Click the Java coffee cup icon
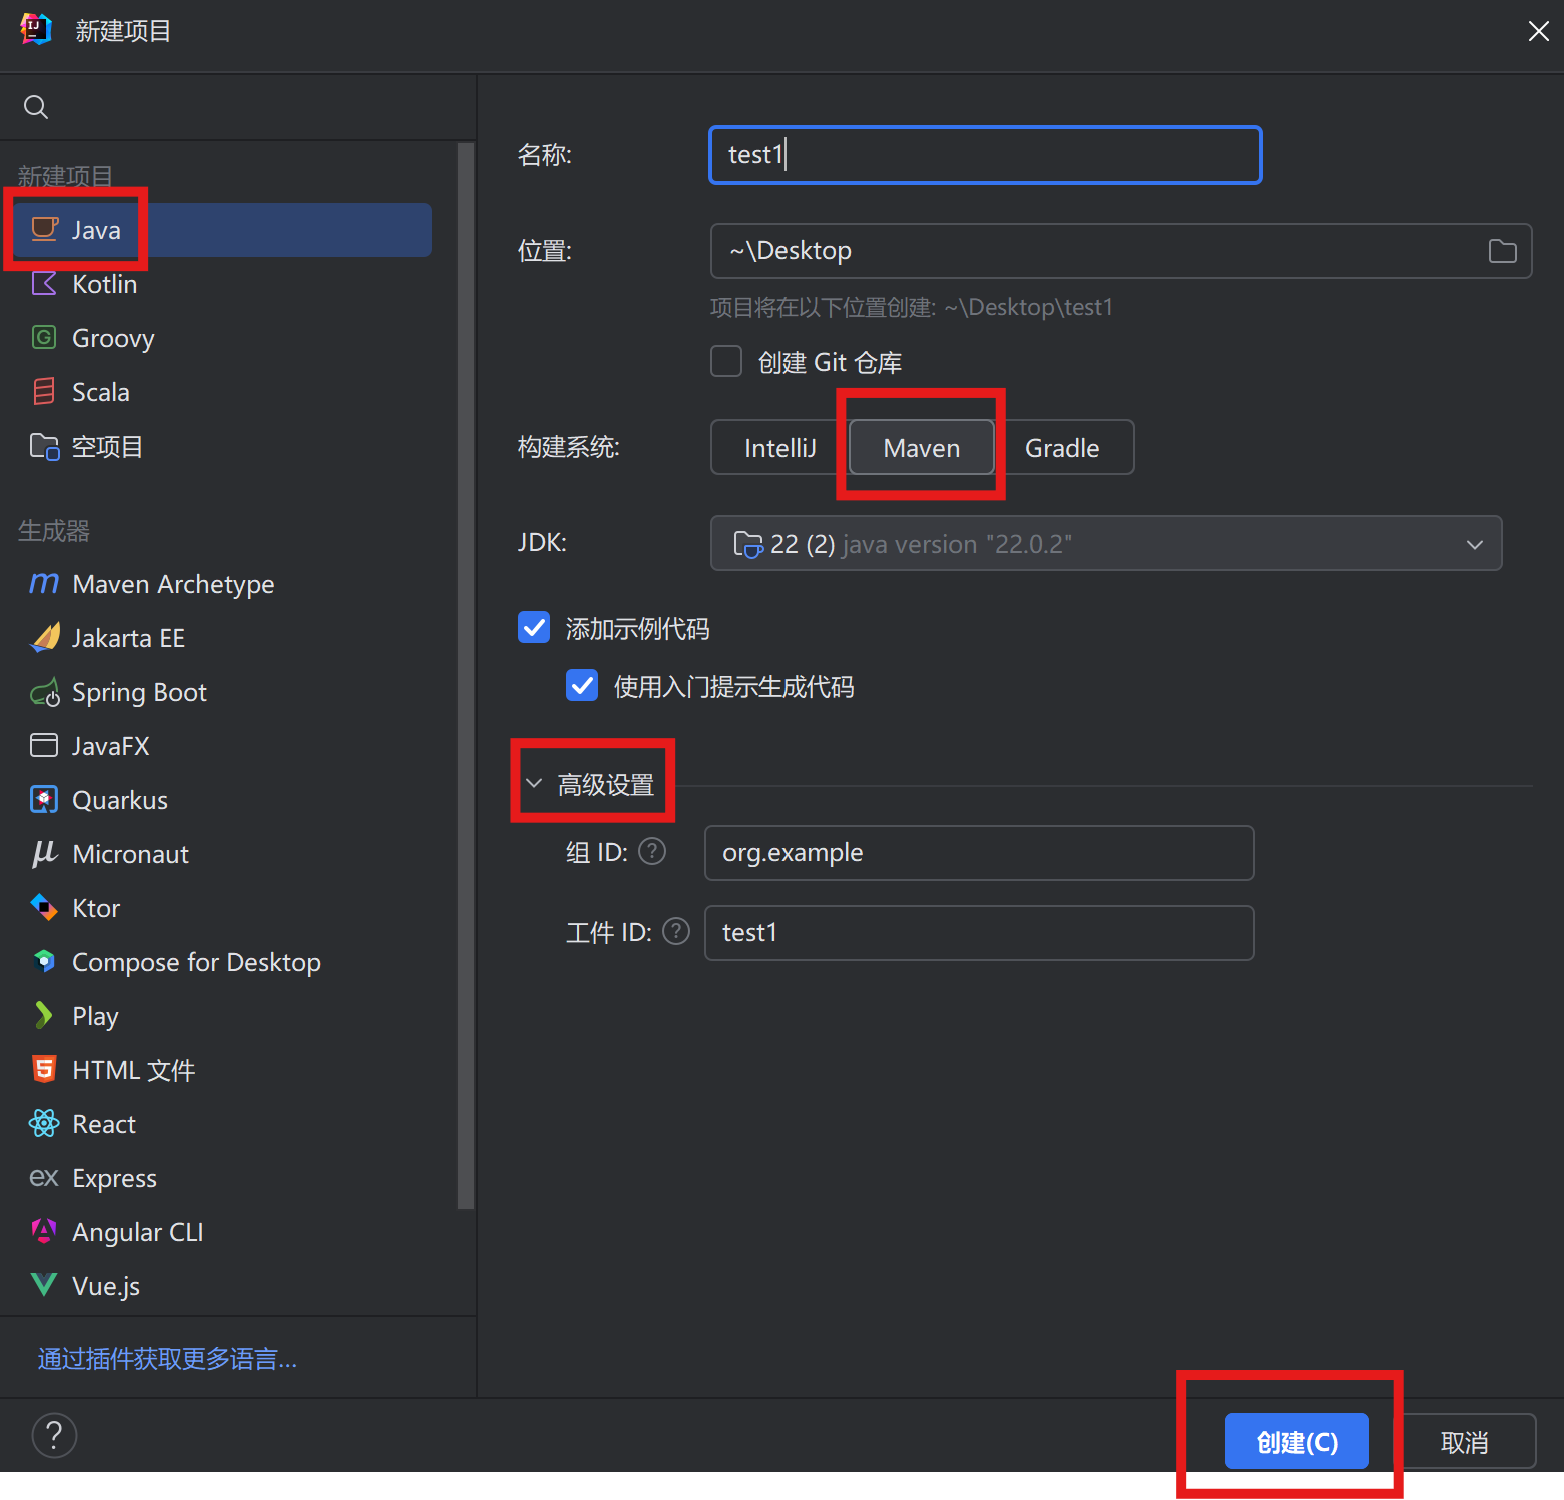 click(44, 229)
